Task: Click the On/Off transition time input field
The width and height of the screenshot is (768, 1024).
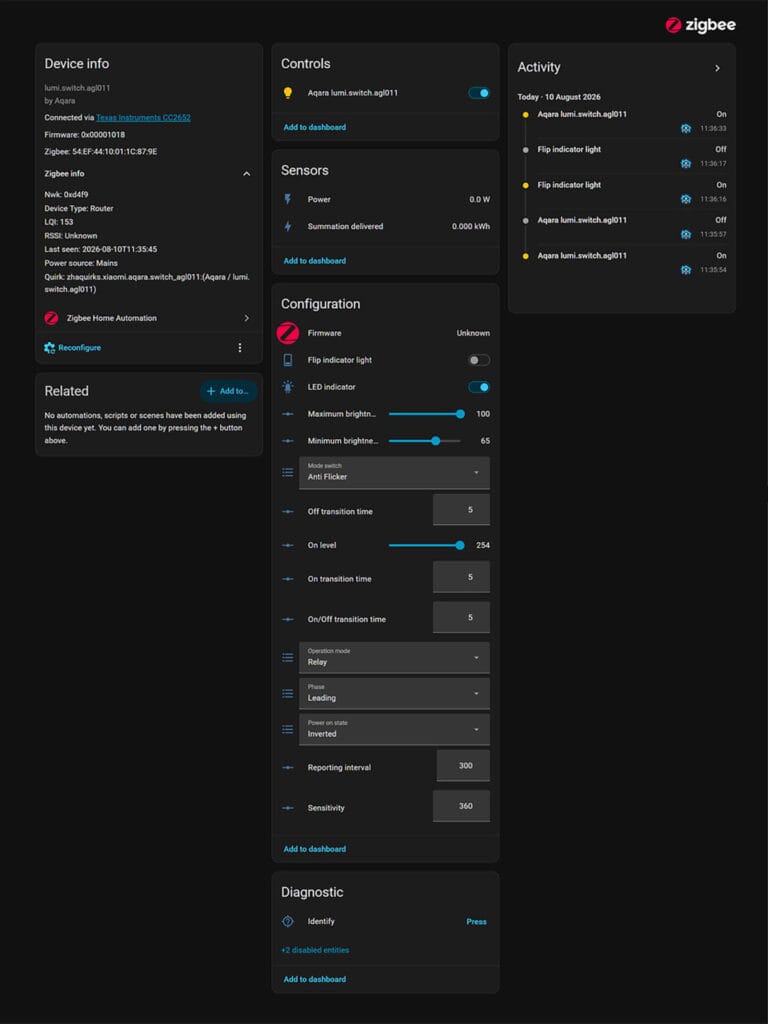Action: coord(462,617)
